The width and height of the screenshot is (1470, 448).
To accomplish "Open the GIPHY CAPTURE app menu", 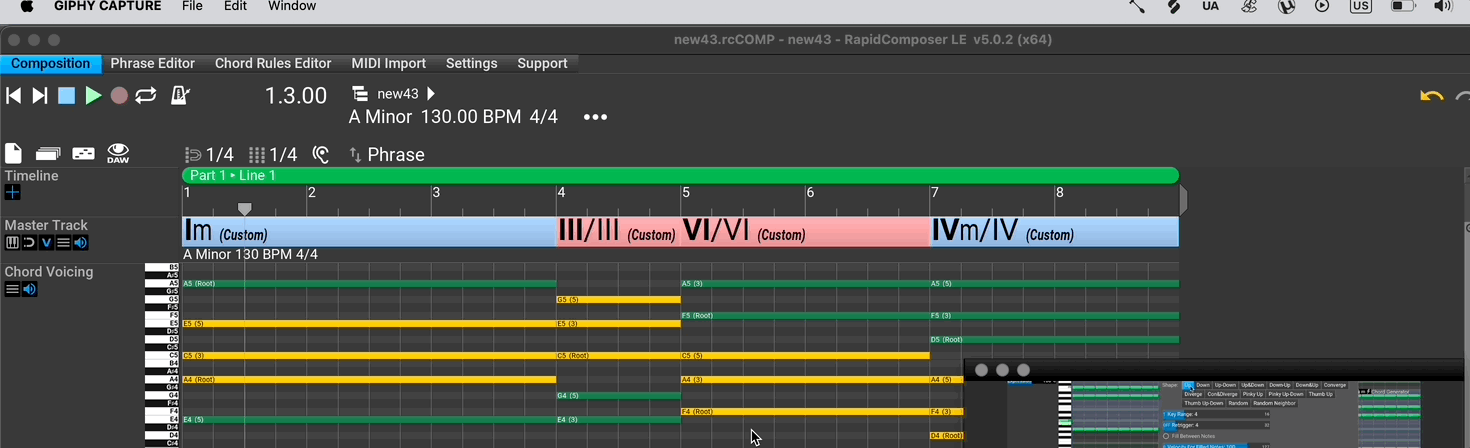I will (107, 6).
